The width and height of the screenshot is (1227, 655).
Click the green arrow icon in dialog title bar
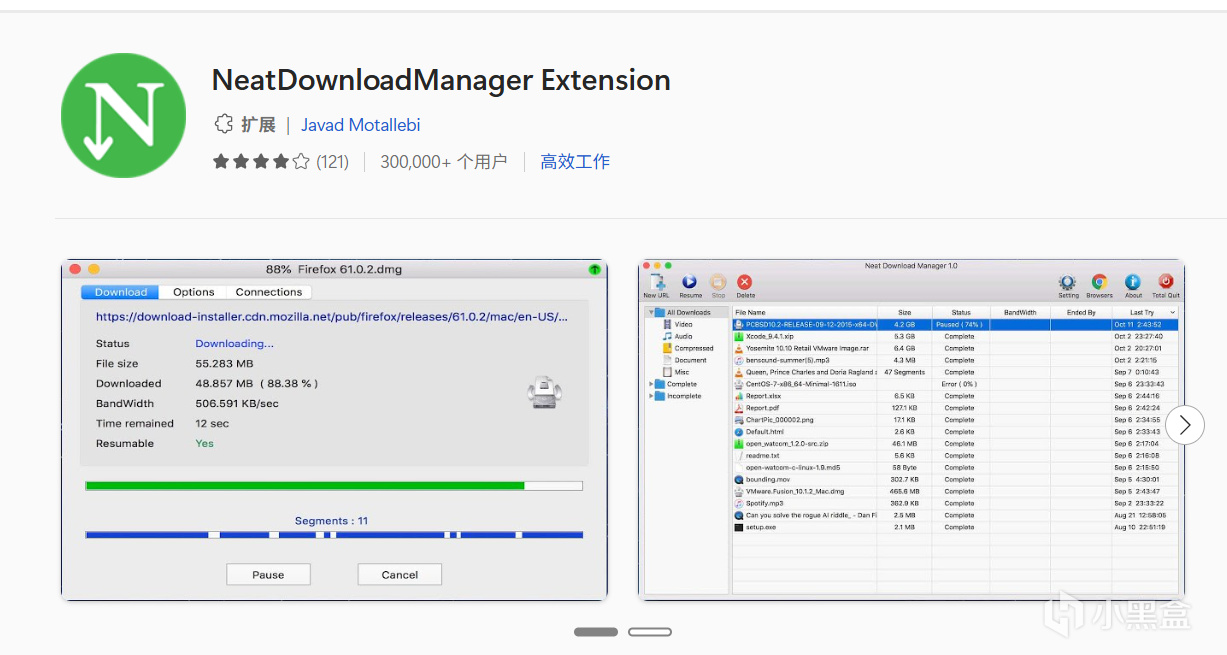pos(594,269)
